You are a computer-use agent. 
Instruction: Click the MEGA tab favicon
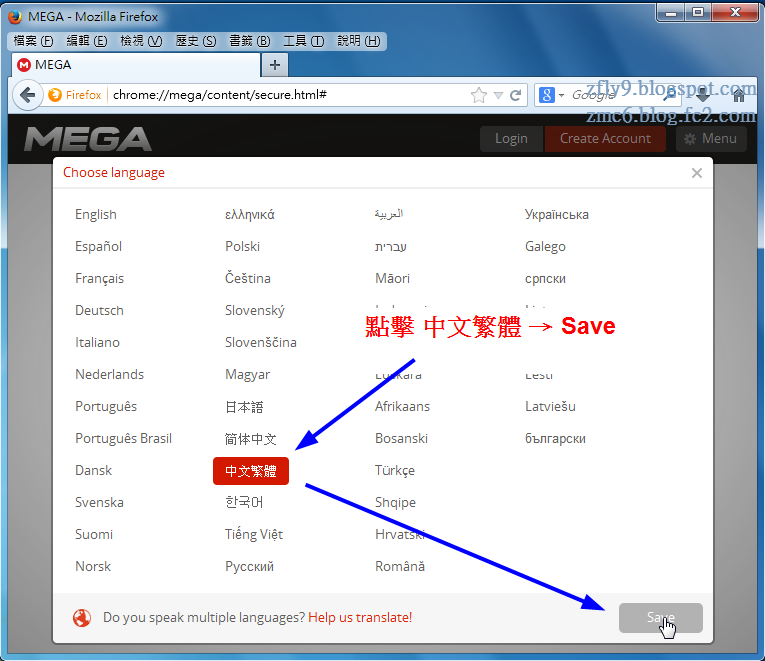click(x=23, y=65)
